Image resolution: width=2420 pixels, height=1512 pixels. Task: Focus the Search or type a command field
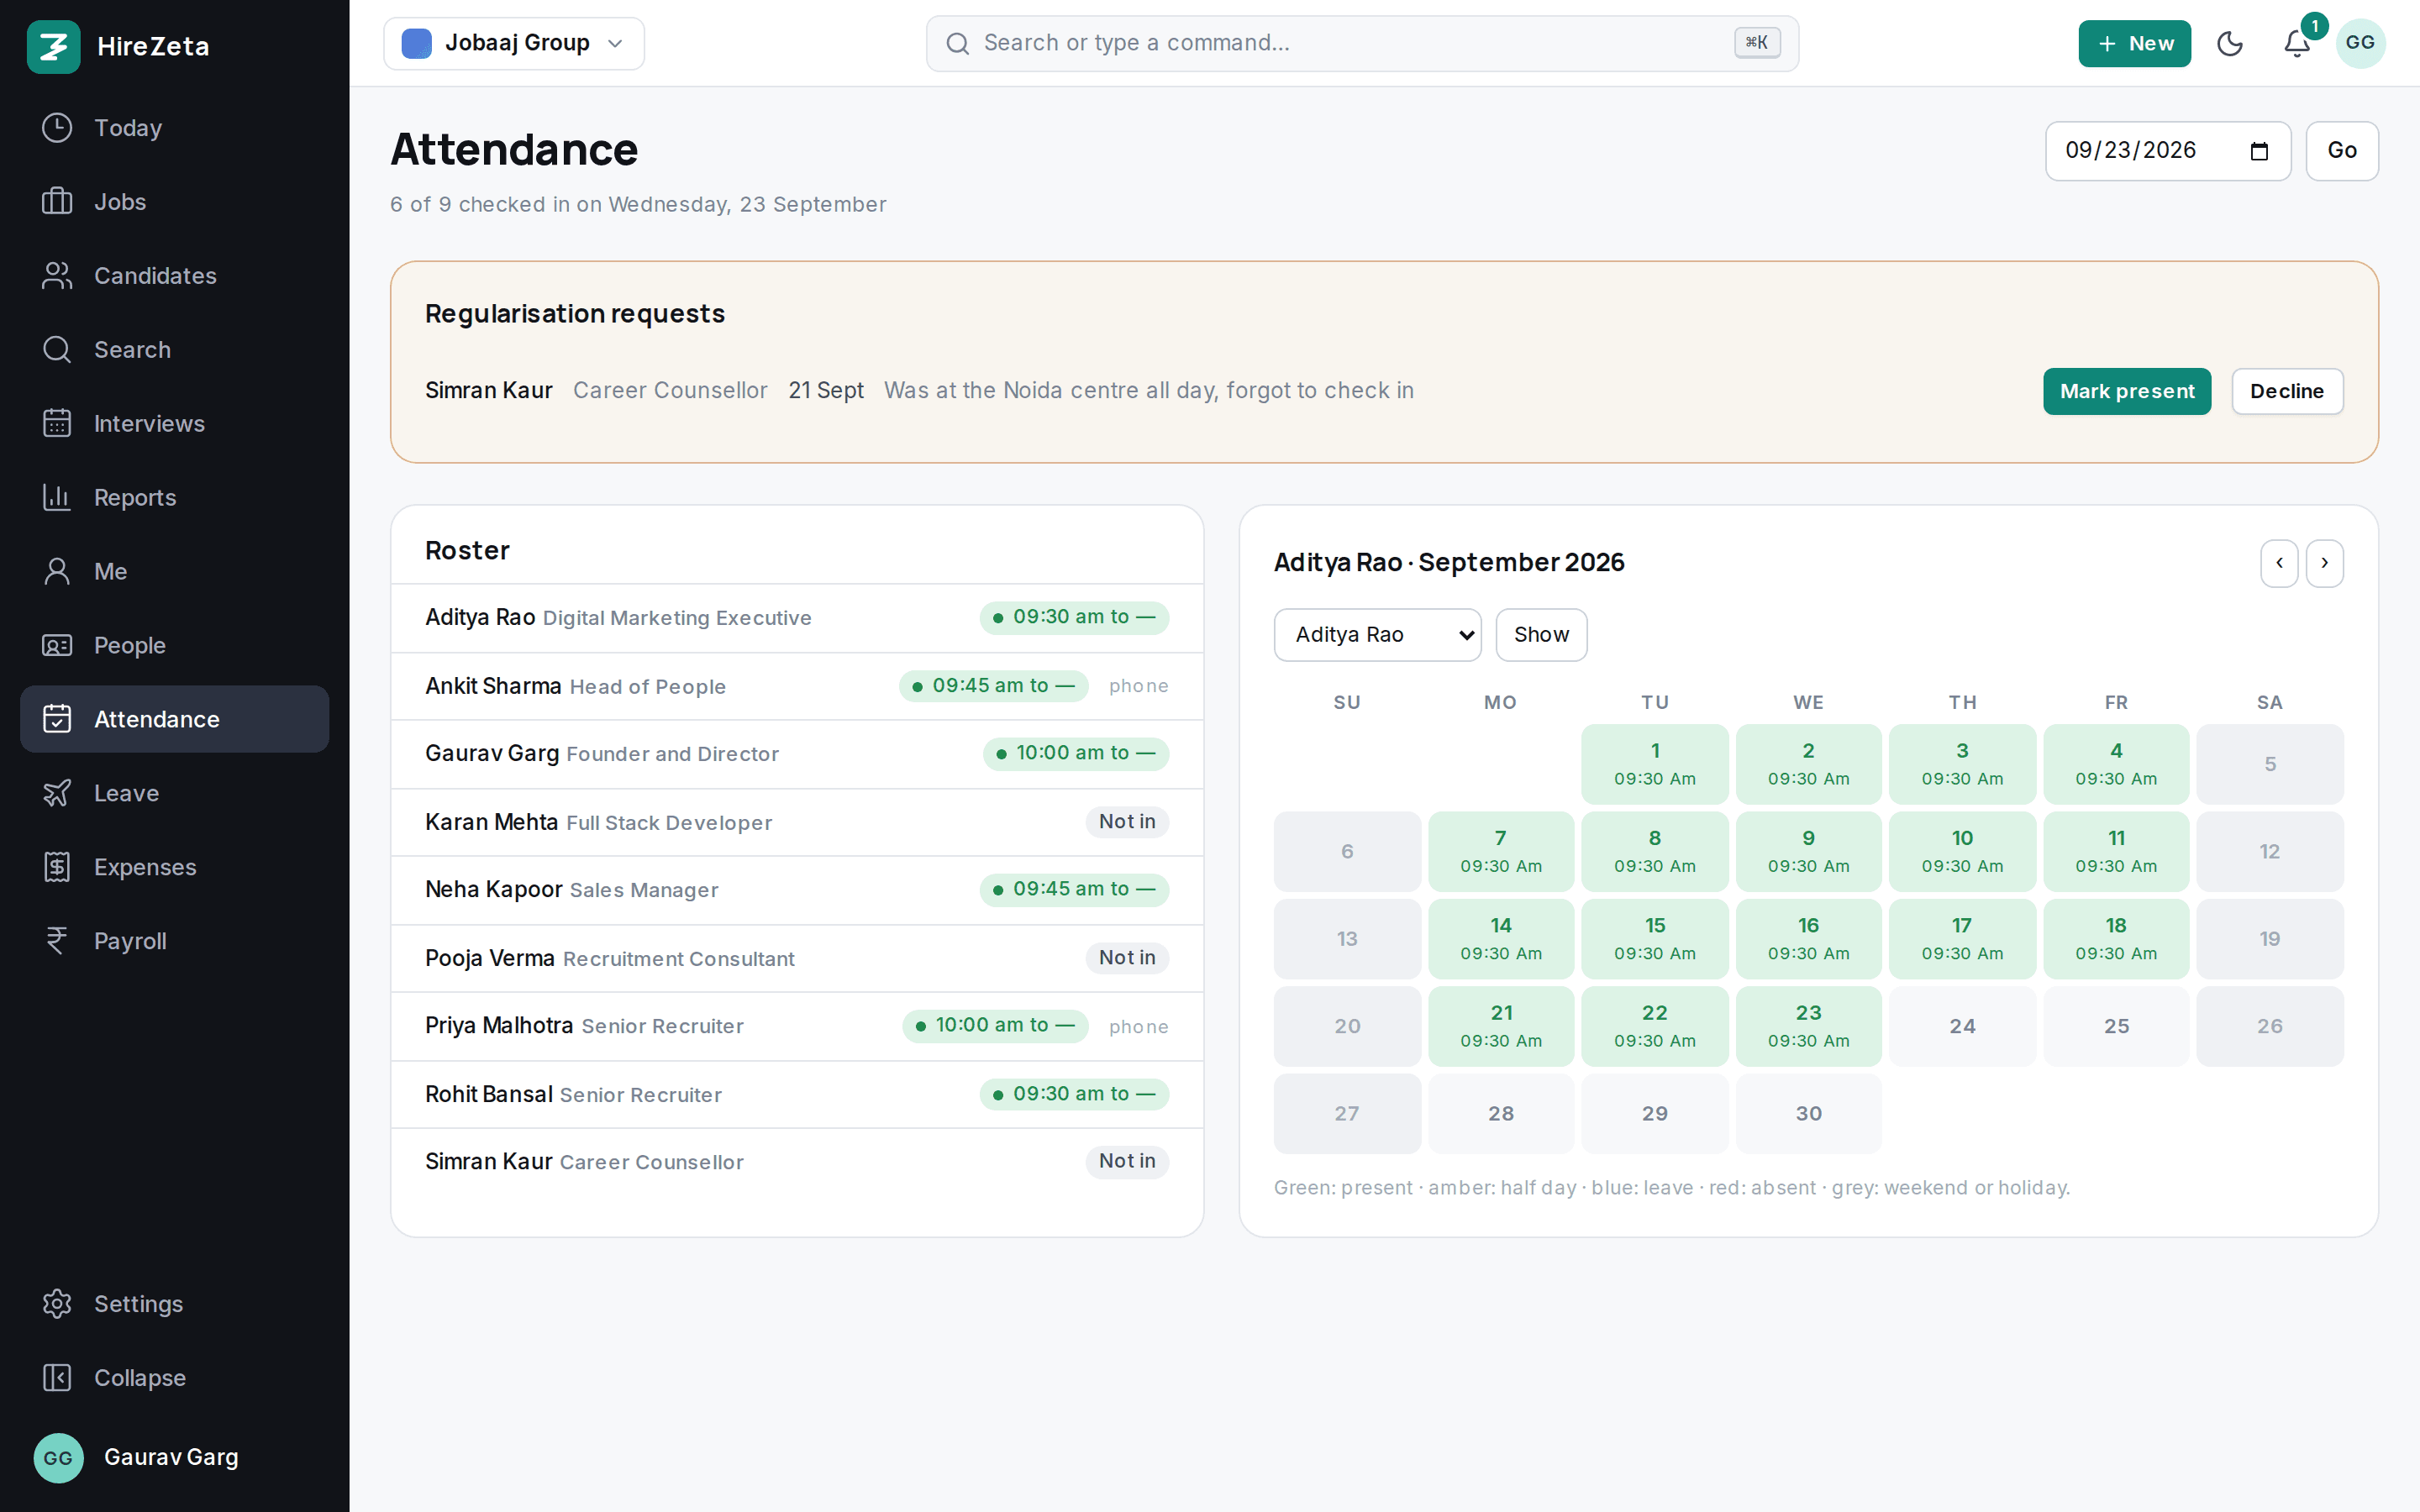tap(1362, 44)
